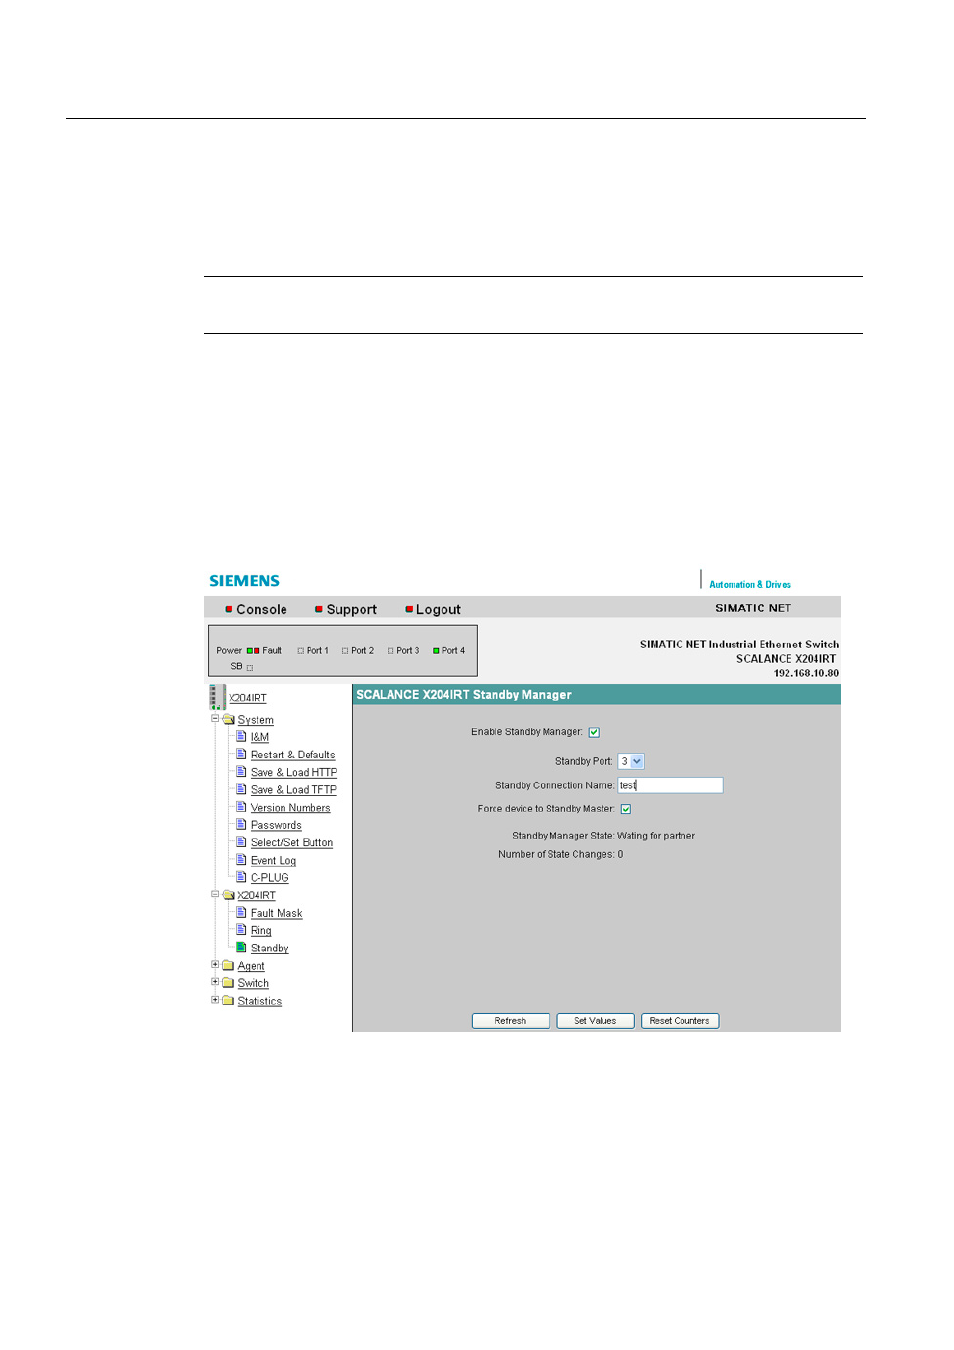Image resolution: width=954 pixels, height=1350 pixels.
Task: Click the red Fault LED indicator
Action: pos(256,651)
